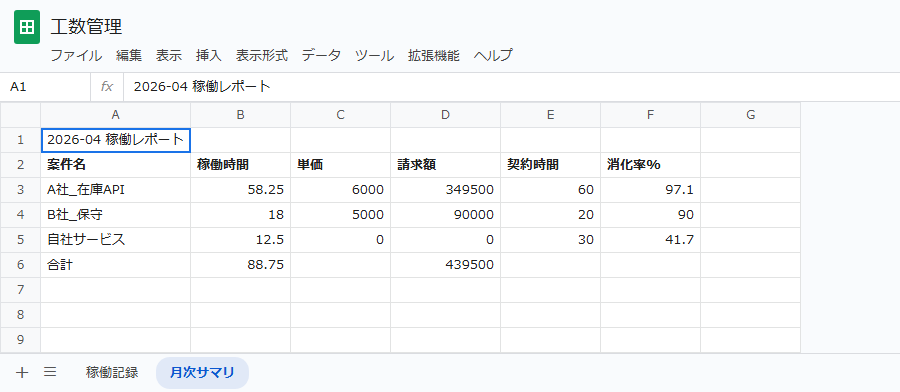Click the formula bar text field
The height and width of the screenshot is (392, 900).
click(x=511, y=87)
